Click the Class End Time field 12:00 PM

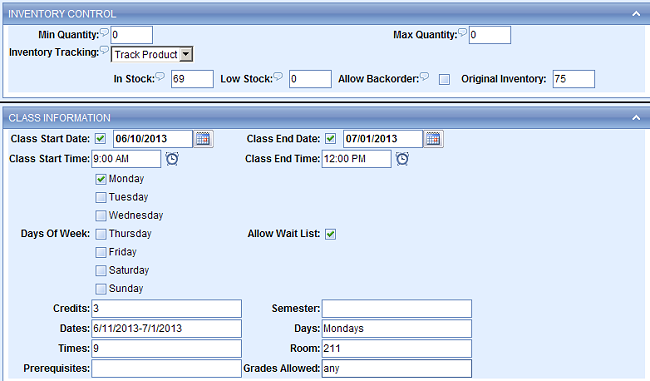coord(357,159)
